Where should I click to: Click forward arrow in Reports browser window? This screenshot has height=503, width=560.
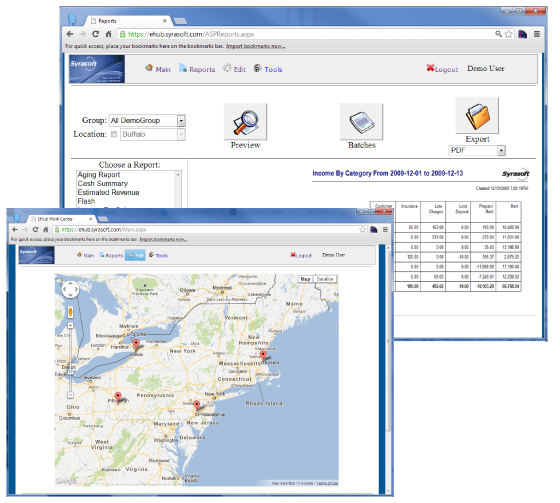pyautogui.click(x=82, y=34)
